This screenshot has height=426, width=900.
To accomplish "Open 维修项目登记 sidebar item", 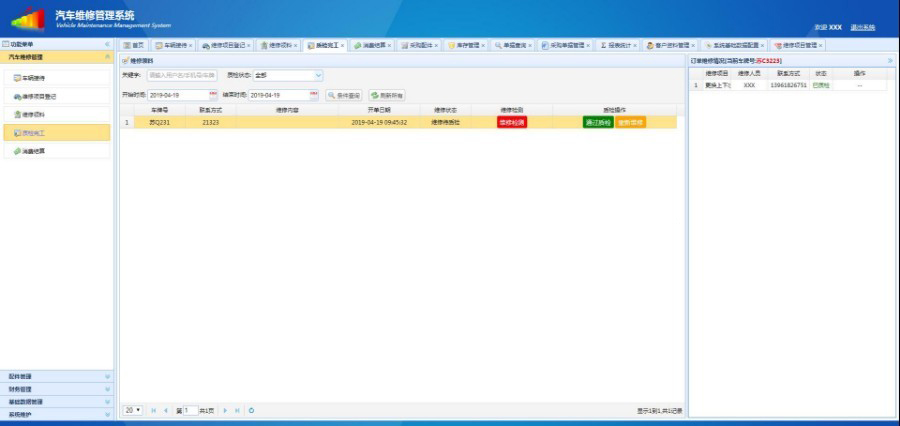I will (x=38, y=96).
